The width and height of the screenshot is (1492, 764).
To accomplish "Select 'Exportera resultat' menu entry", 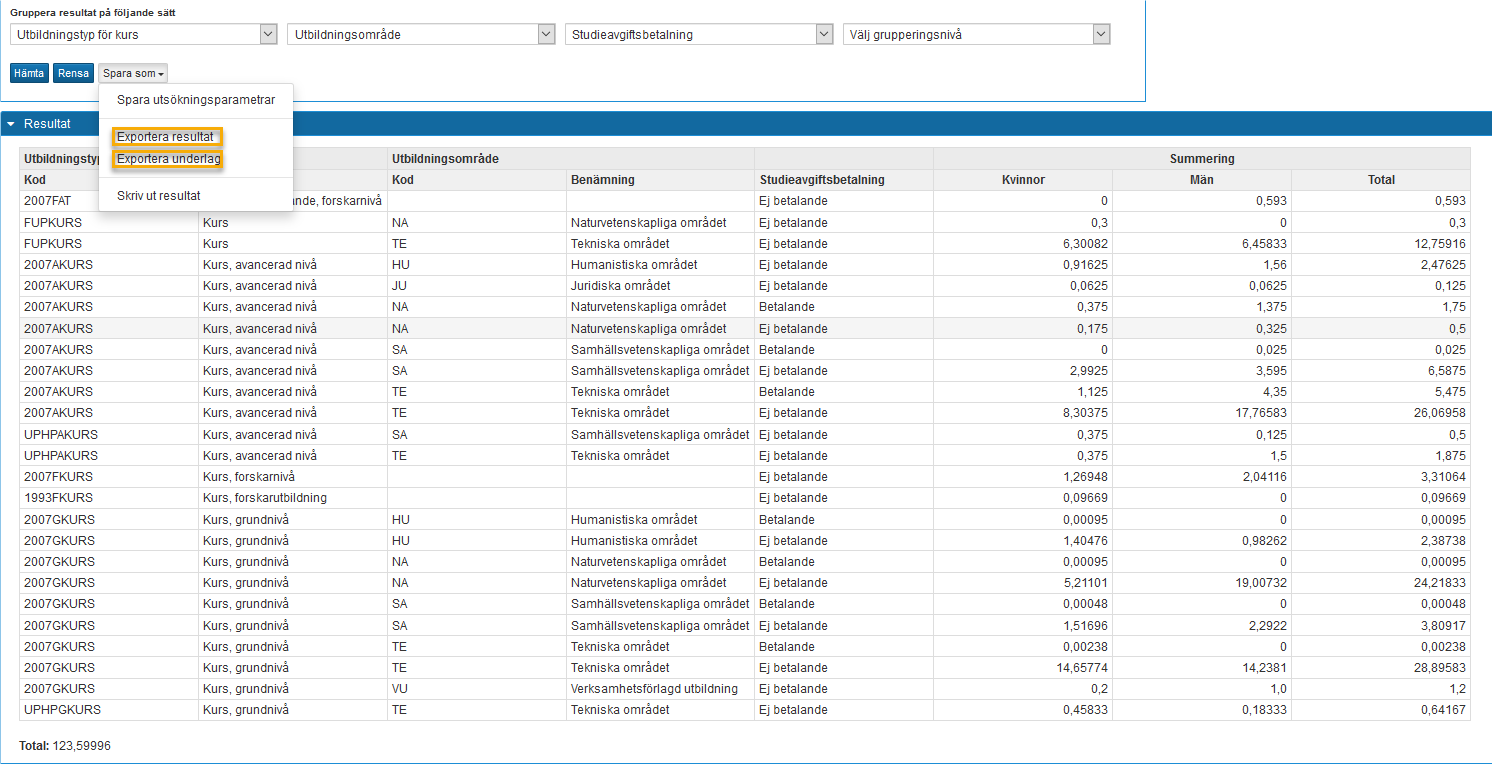I will pos(166,137).
